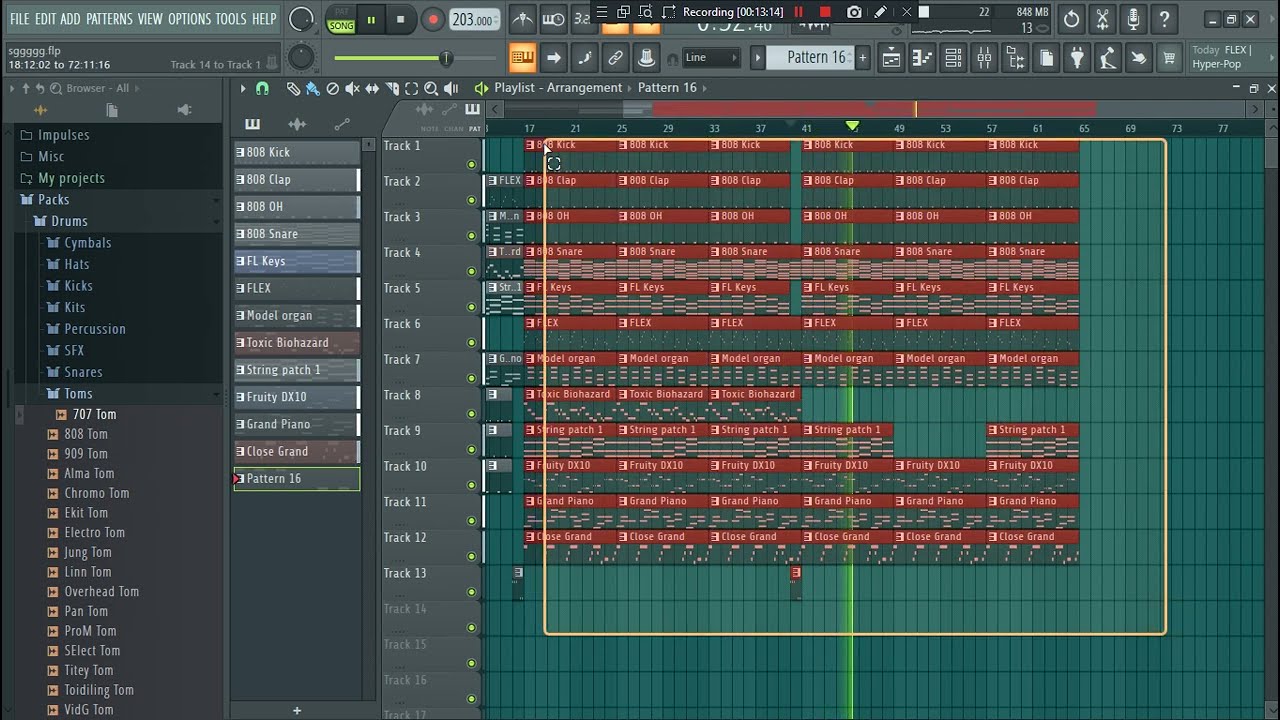The image size is (1280, 720).
Task: Open the Piano roll from toolbar
Action: [x=923, y=58]
